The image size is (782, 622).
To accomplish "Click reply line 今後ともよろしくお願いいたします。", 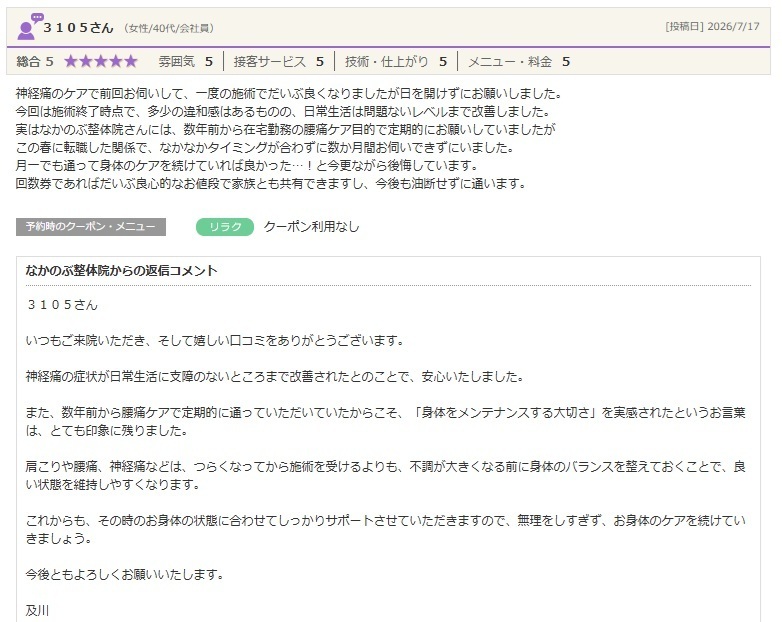I will pyautogui.click(x=125, y=574).
